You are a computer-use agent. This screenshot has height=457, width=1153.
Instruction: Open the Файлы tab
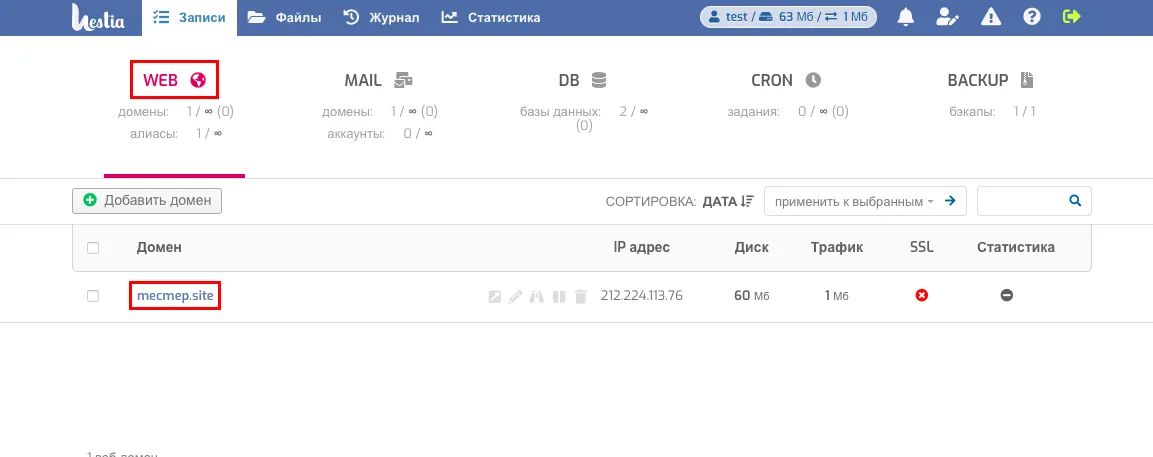(285, 18)
